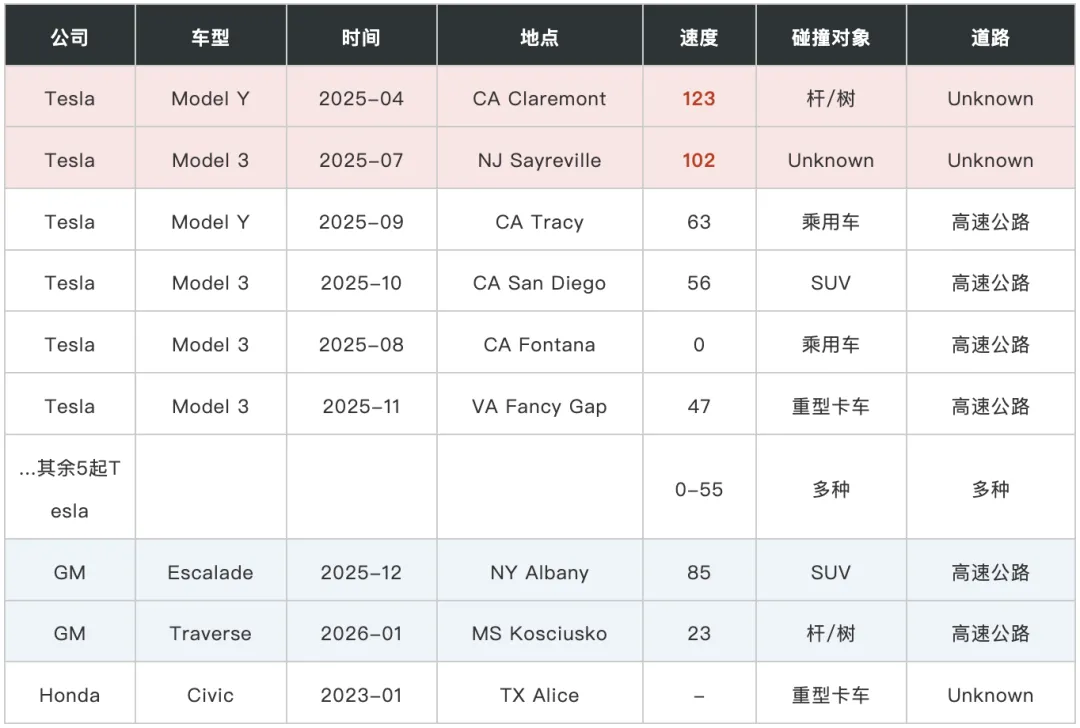This screenshot has height=728, width=1080.
Task: Click the CA San Diego cell
Action: 540,282
